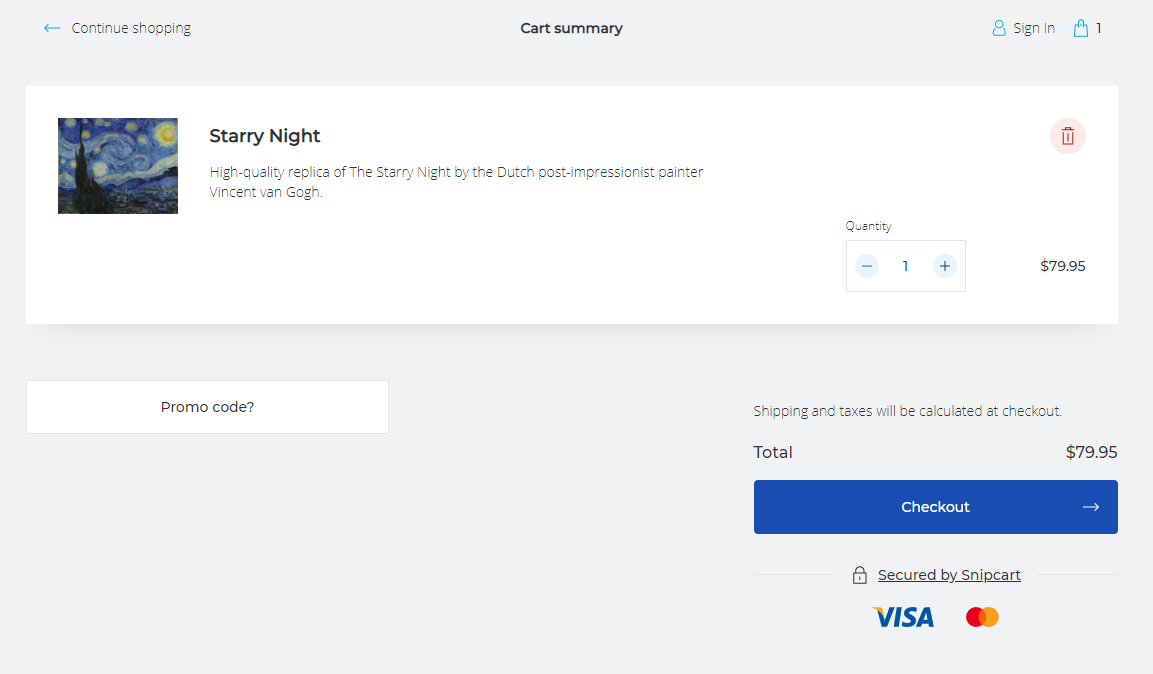This screenshot has height=674, width=1153.
Task: Click the cart item count number
Action: pos(1098,28)
